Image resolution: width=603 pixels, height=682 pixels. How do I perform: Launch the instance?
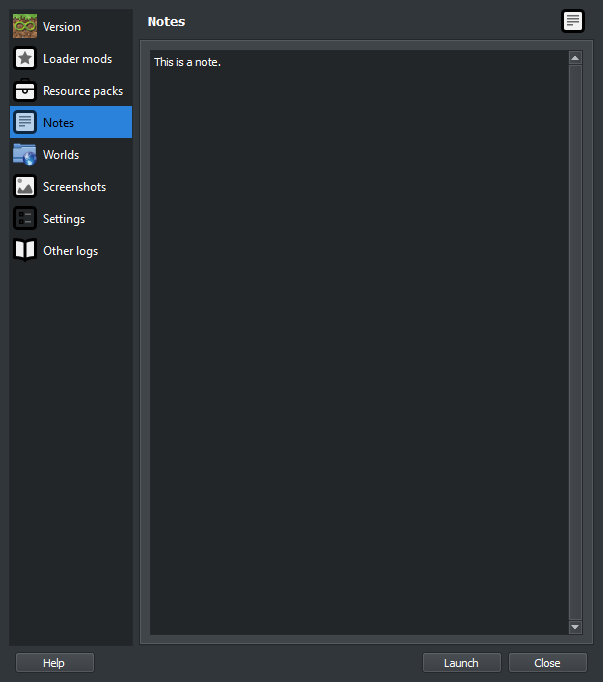[x=462, y=663]
